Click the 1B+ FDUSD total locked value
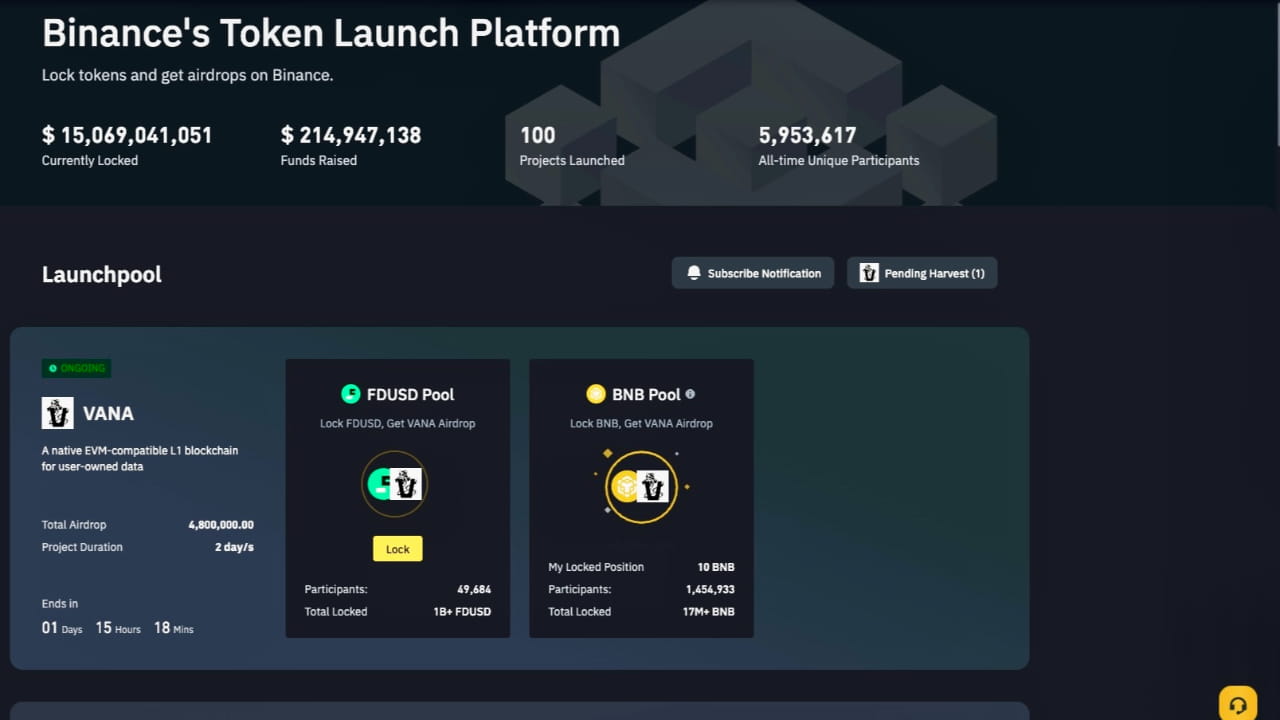The height and width of the screenshot is (720, 1280). pos(464,612)
